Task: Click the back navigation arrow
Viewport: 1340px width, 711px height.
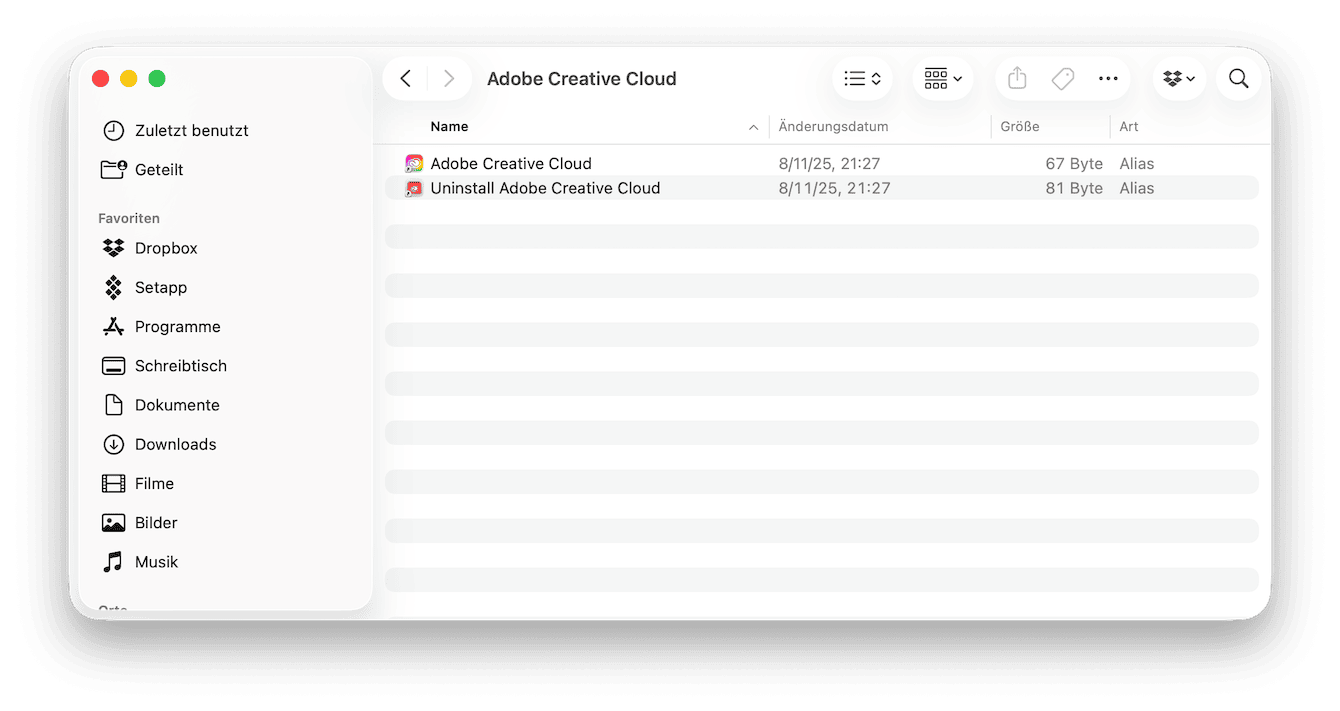Action: click(x=405, y=79)
